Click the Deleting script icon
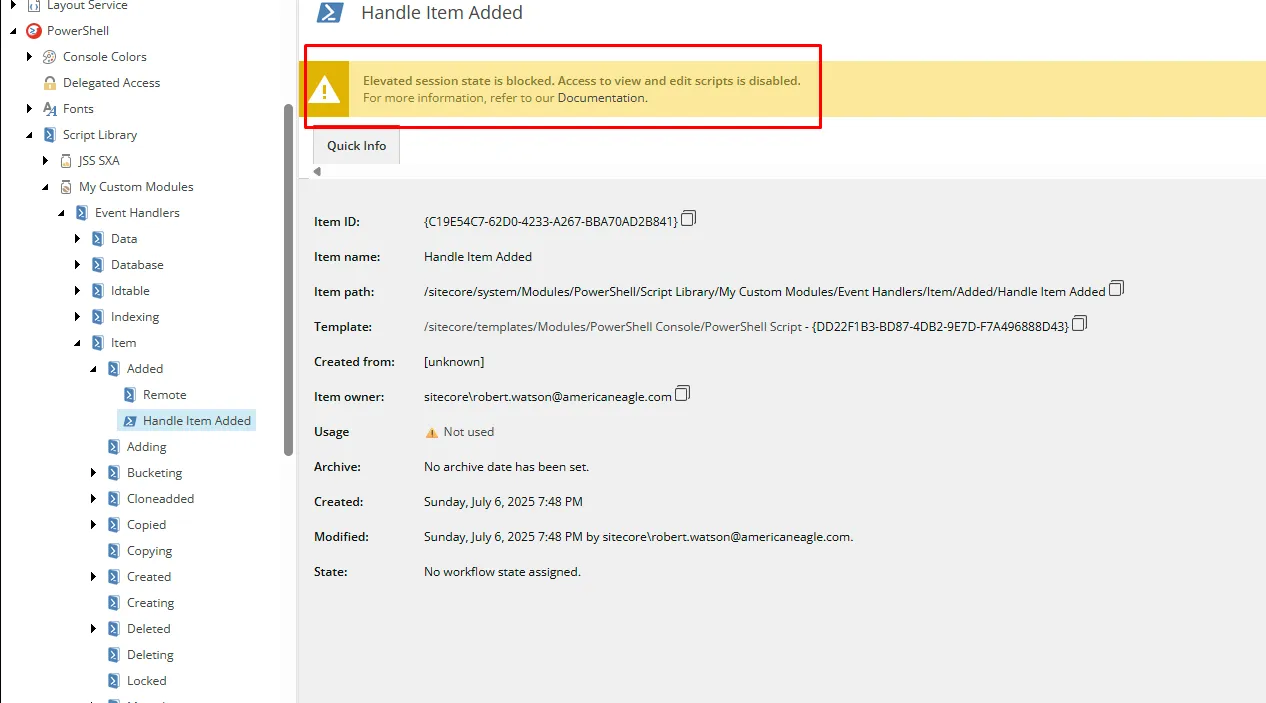This screenshot has width=1266, height=703. click(114, 655)
